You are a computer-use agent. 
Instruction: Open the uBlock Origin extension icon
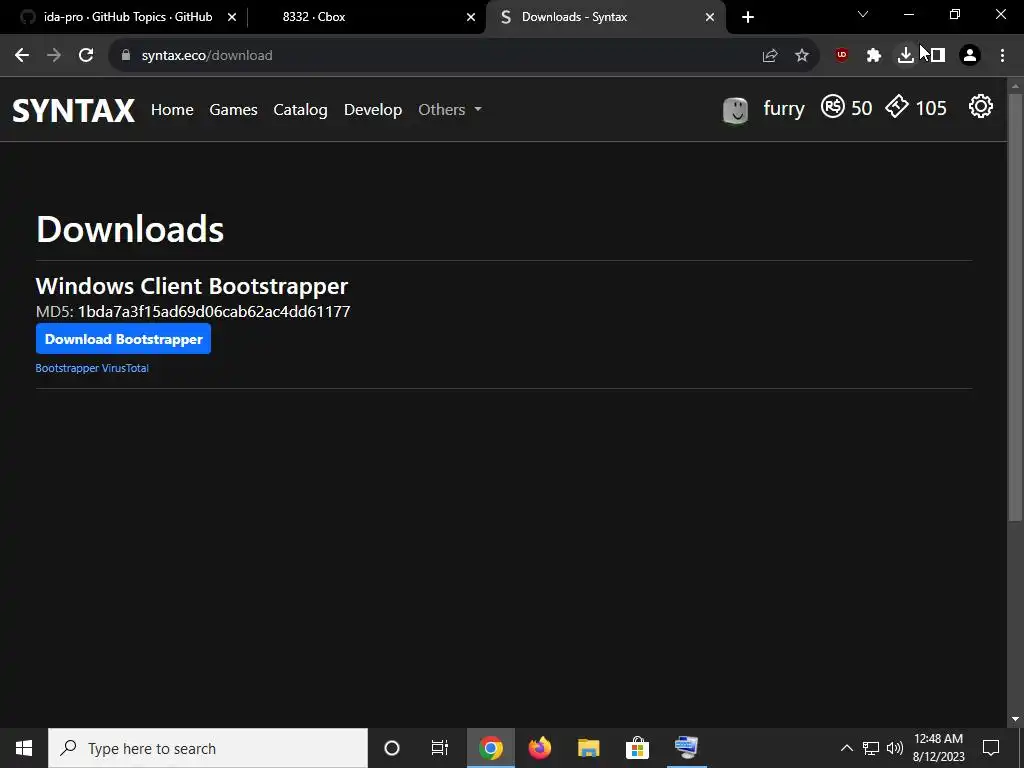(x=842, y=55)
